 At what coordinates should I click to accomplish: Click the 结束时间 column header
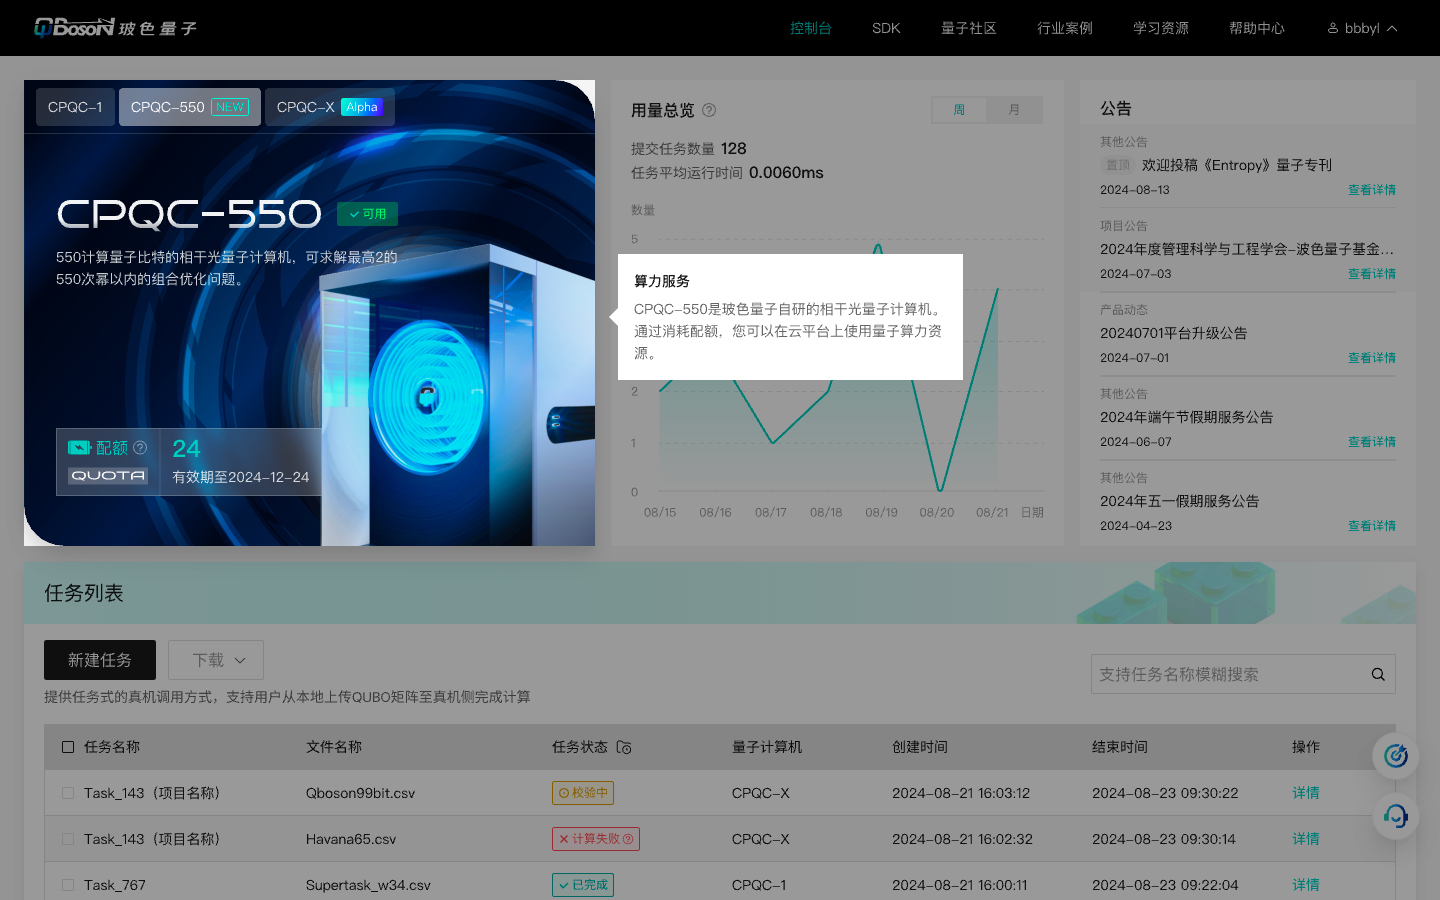click(x=1120, y=747)
